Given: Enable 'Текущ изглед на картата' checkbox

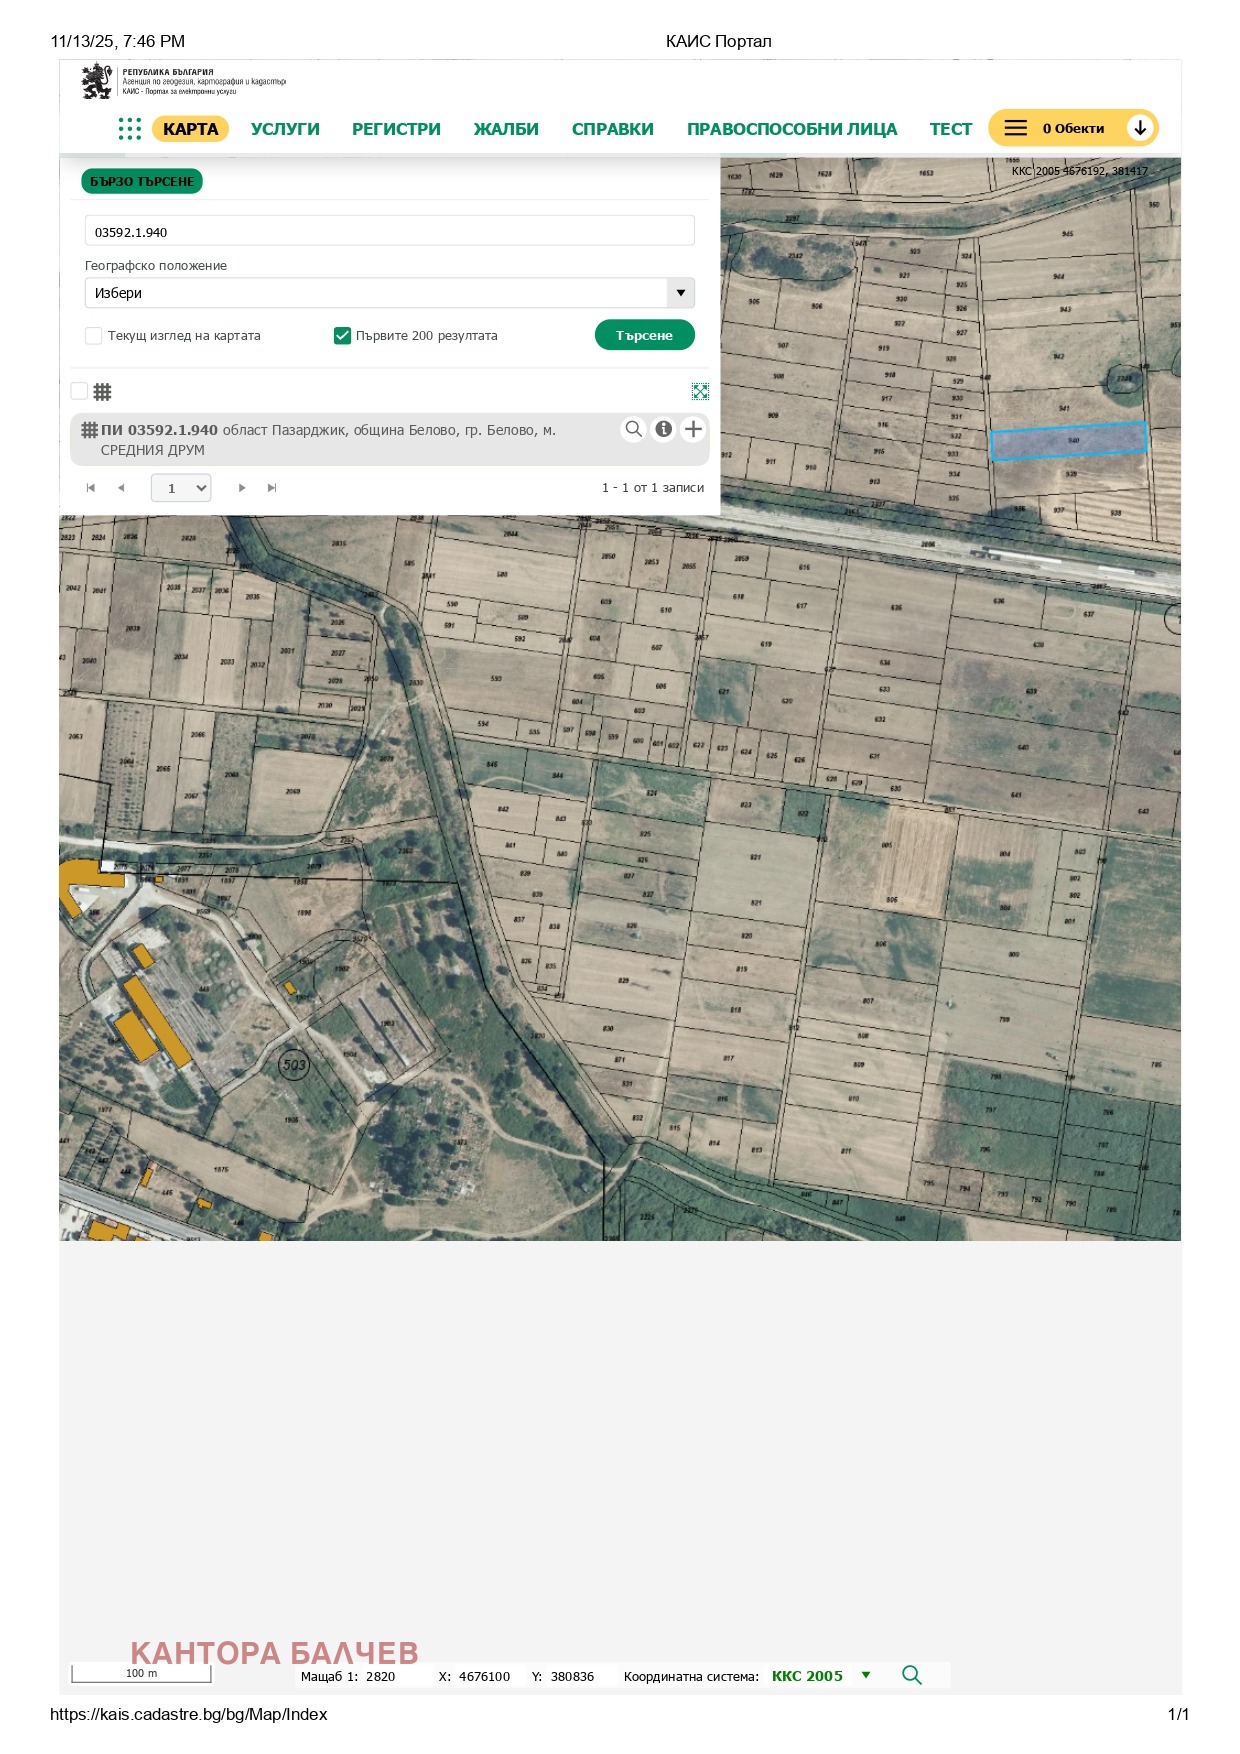Looking at the screenshot, I should (94, 336).
